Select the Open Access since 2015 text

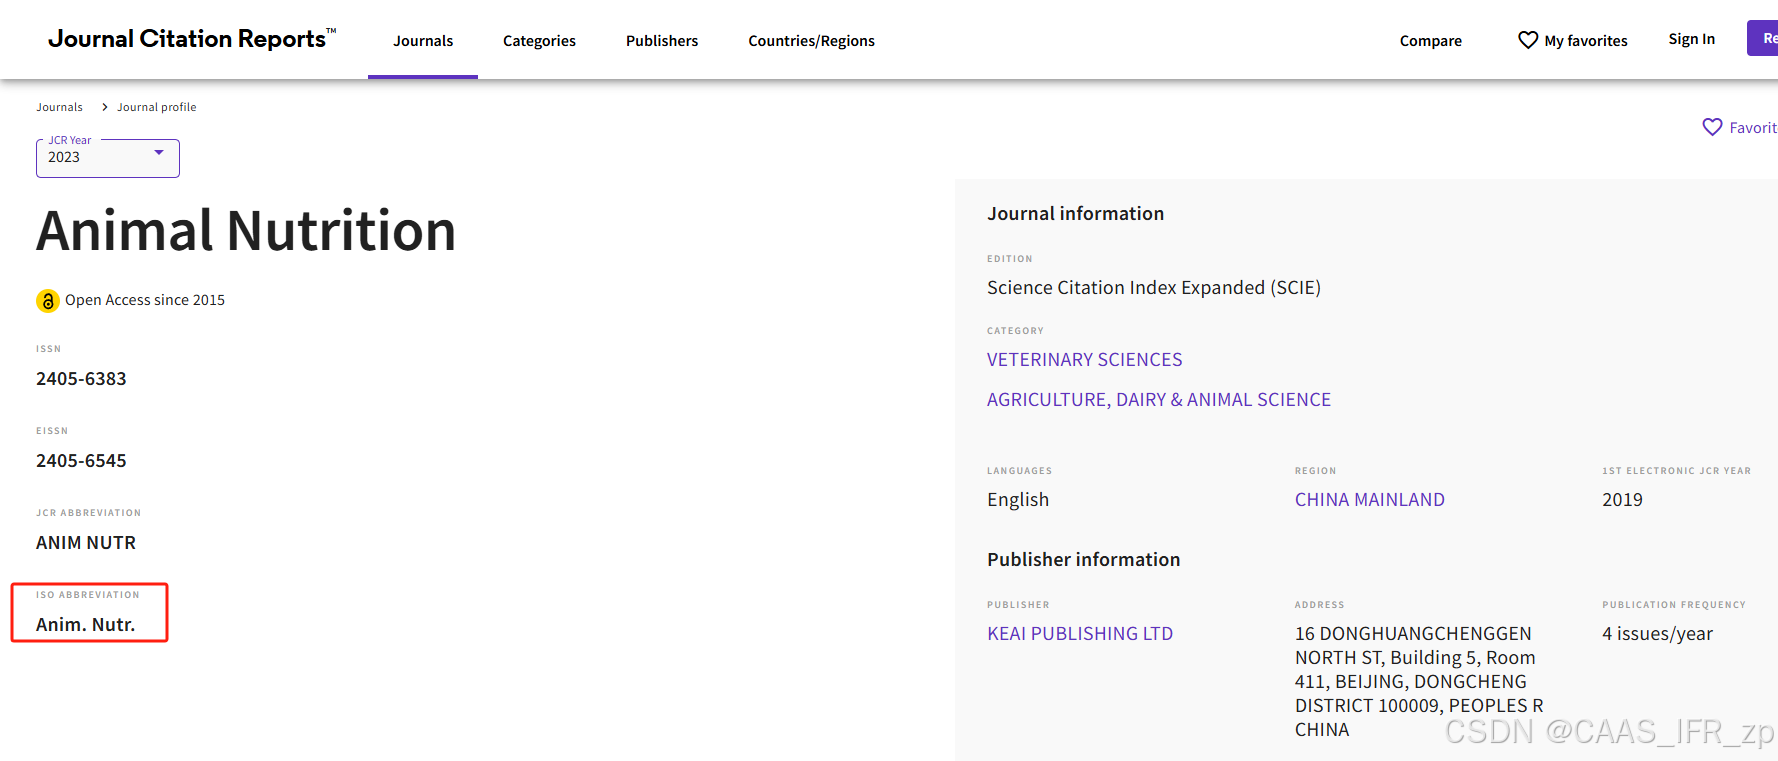coord(145,300)
